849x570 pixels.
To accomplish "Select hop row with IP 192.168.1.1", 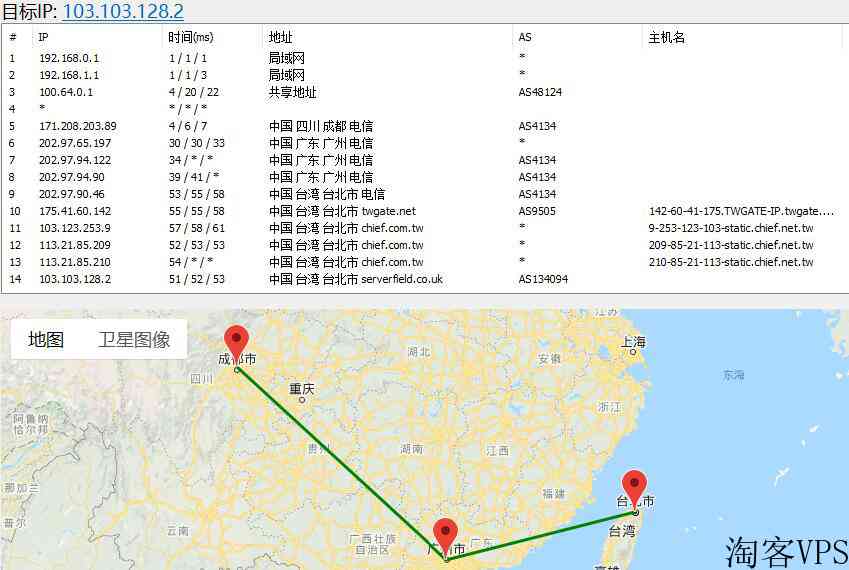I will tap(425, 75).
